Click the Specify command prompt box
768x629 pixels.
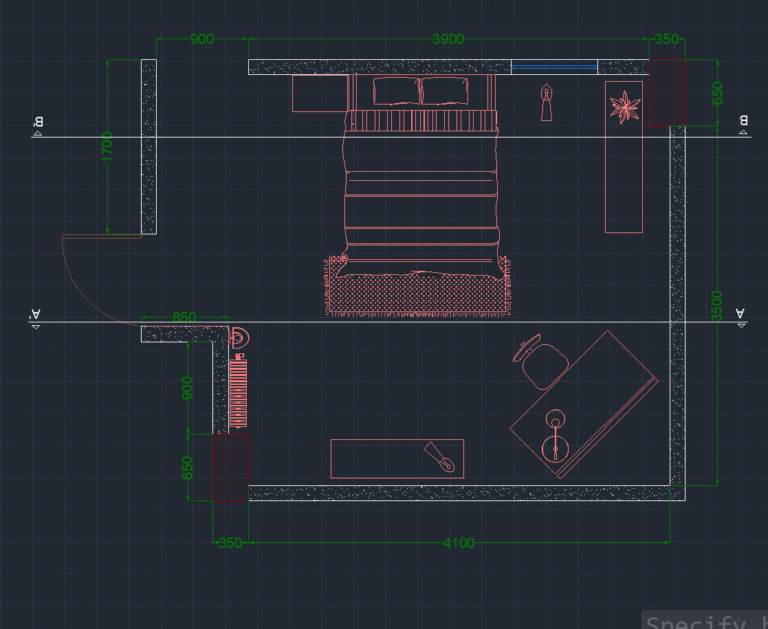[x=705, y=620]
